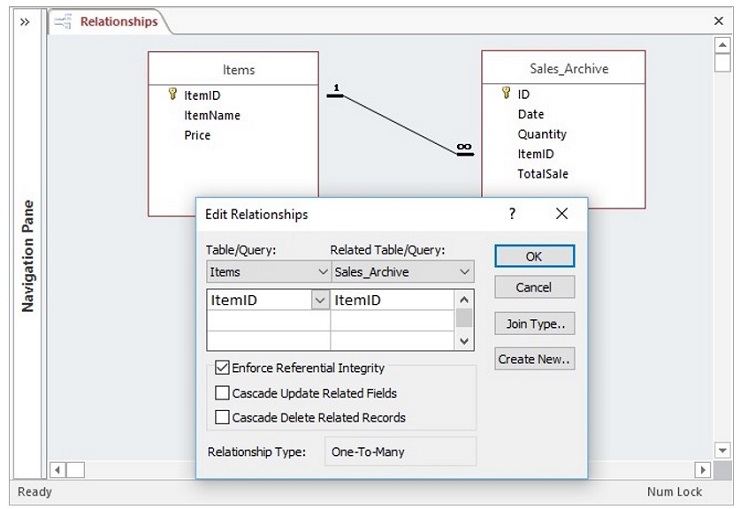Click the vertical Navigation Pane label

point(28,256)
